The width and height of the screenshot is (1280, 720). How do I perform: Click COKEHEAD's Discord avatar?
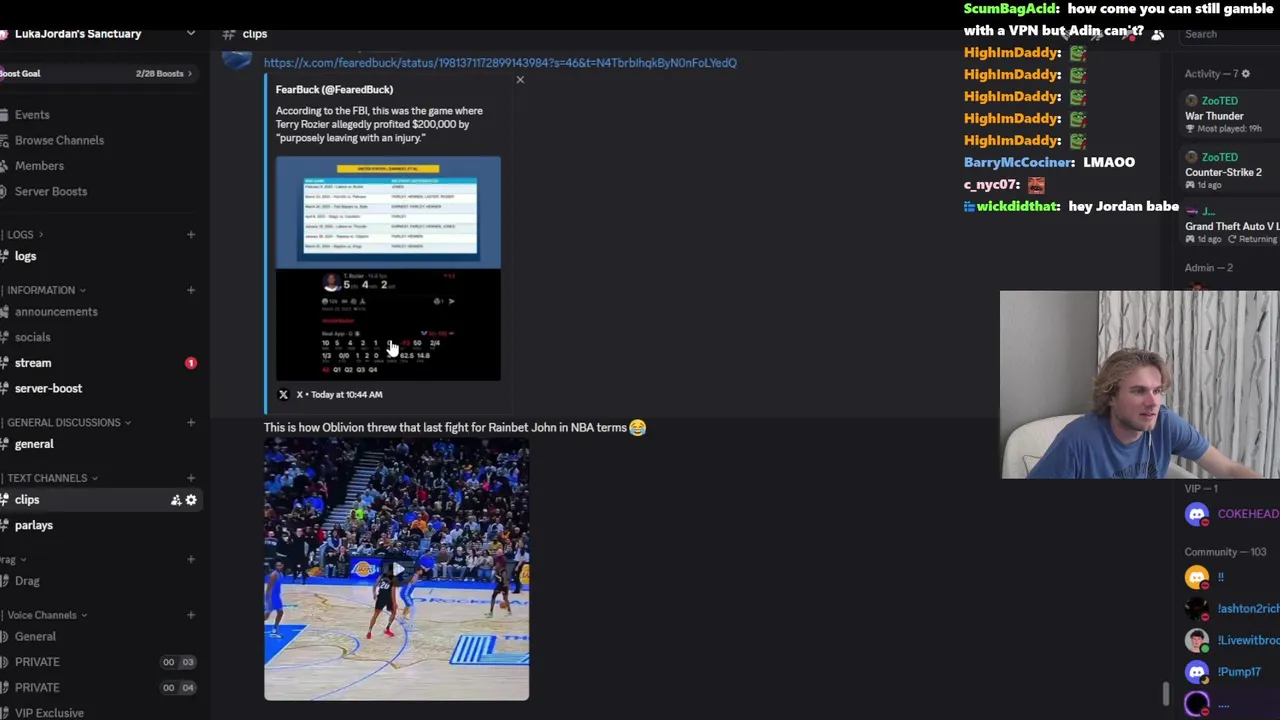[x=1197, y=514]
